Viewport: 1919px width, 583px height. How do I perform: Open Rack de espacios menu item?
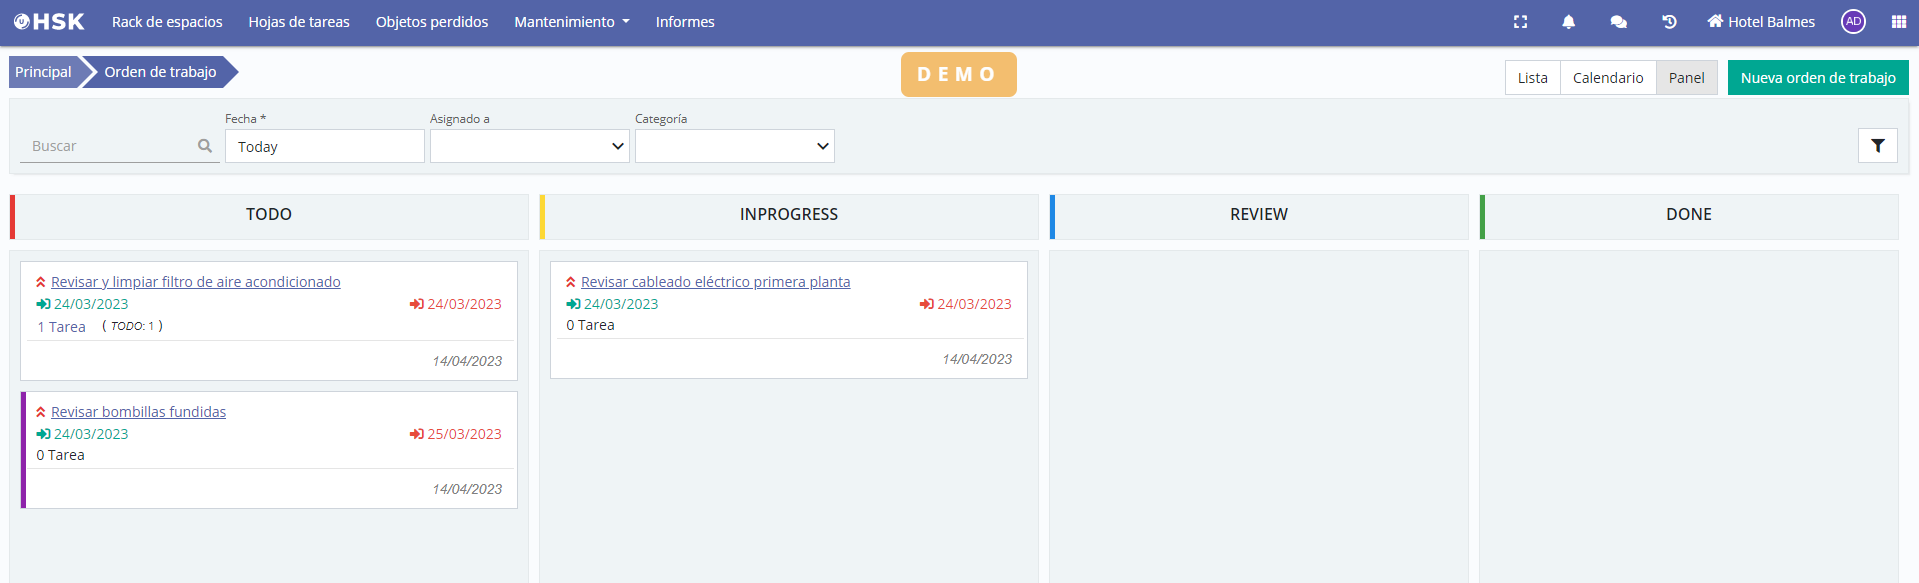point(167,22)
